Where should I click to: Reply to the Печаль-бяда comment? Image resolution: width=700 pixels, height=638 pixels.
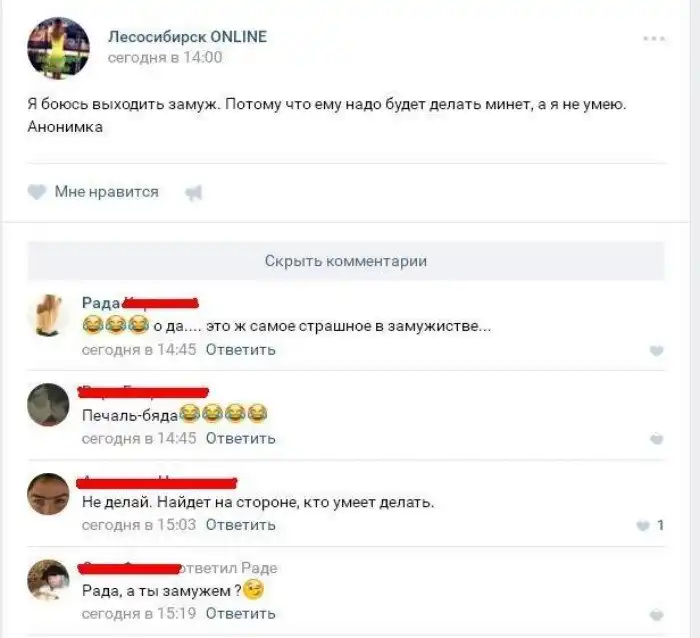click(x=241, y=438)
